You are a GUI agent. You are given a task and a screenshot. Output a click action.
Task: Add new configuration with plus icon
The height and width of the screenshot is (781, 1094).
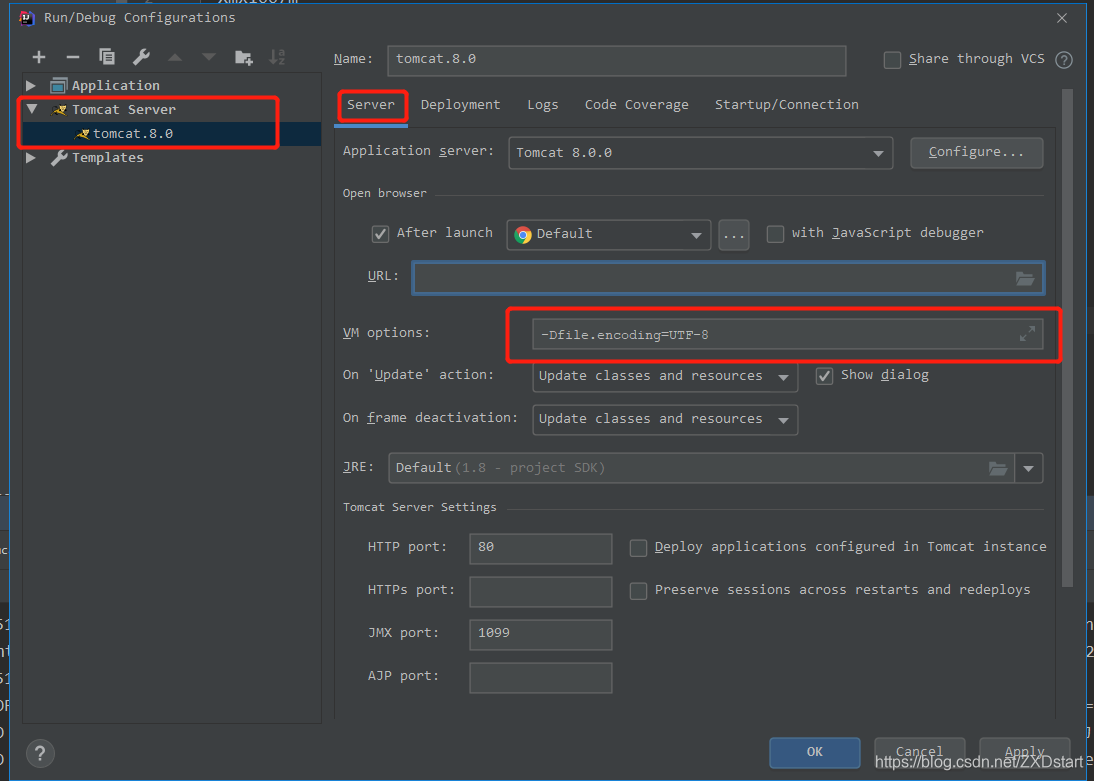click(x=39, y=57)
